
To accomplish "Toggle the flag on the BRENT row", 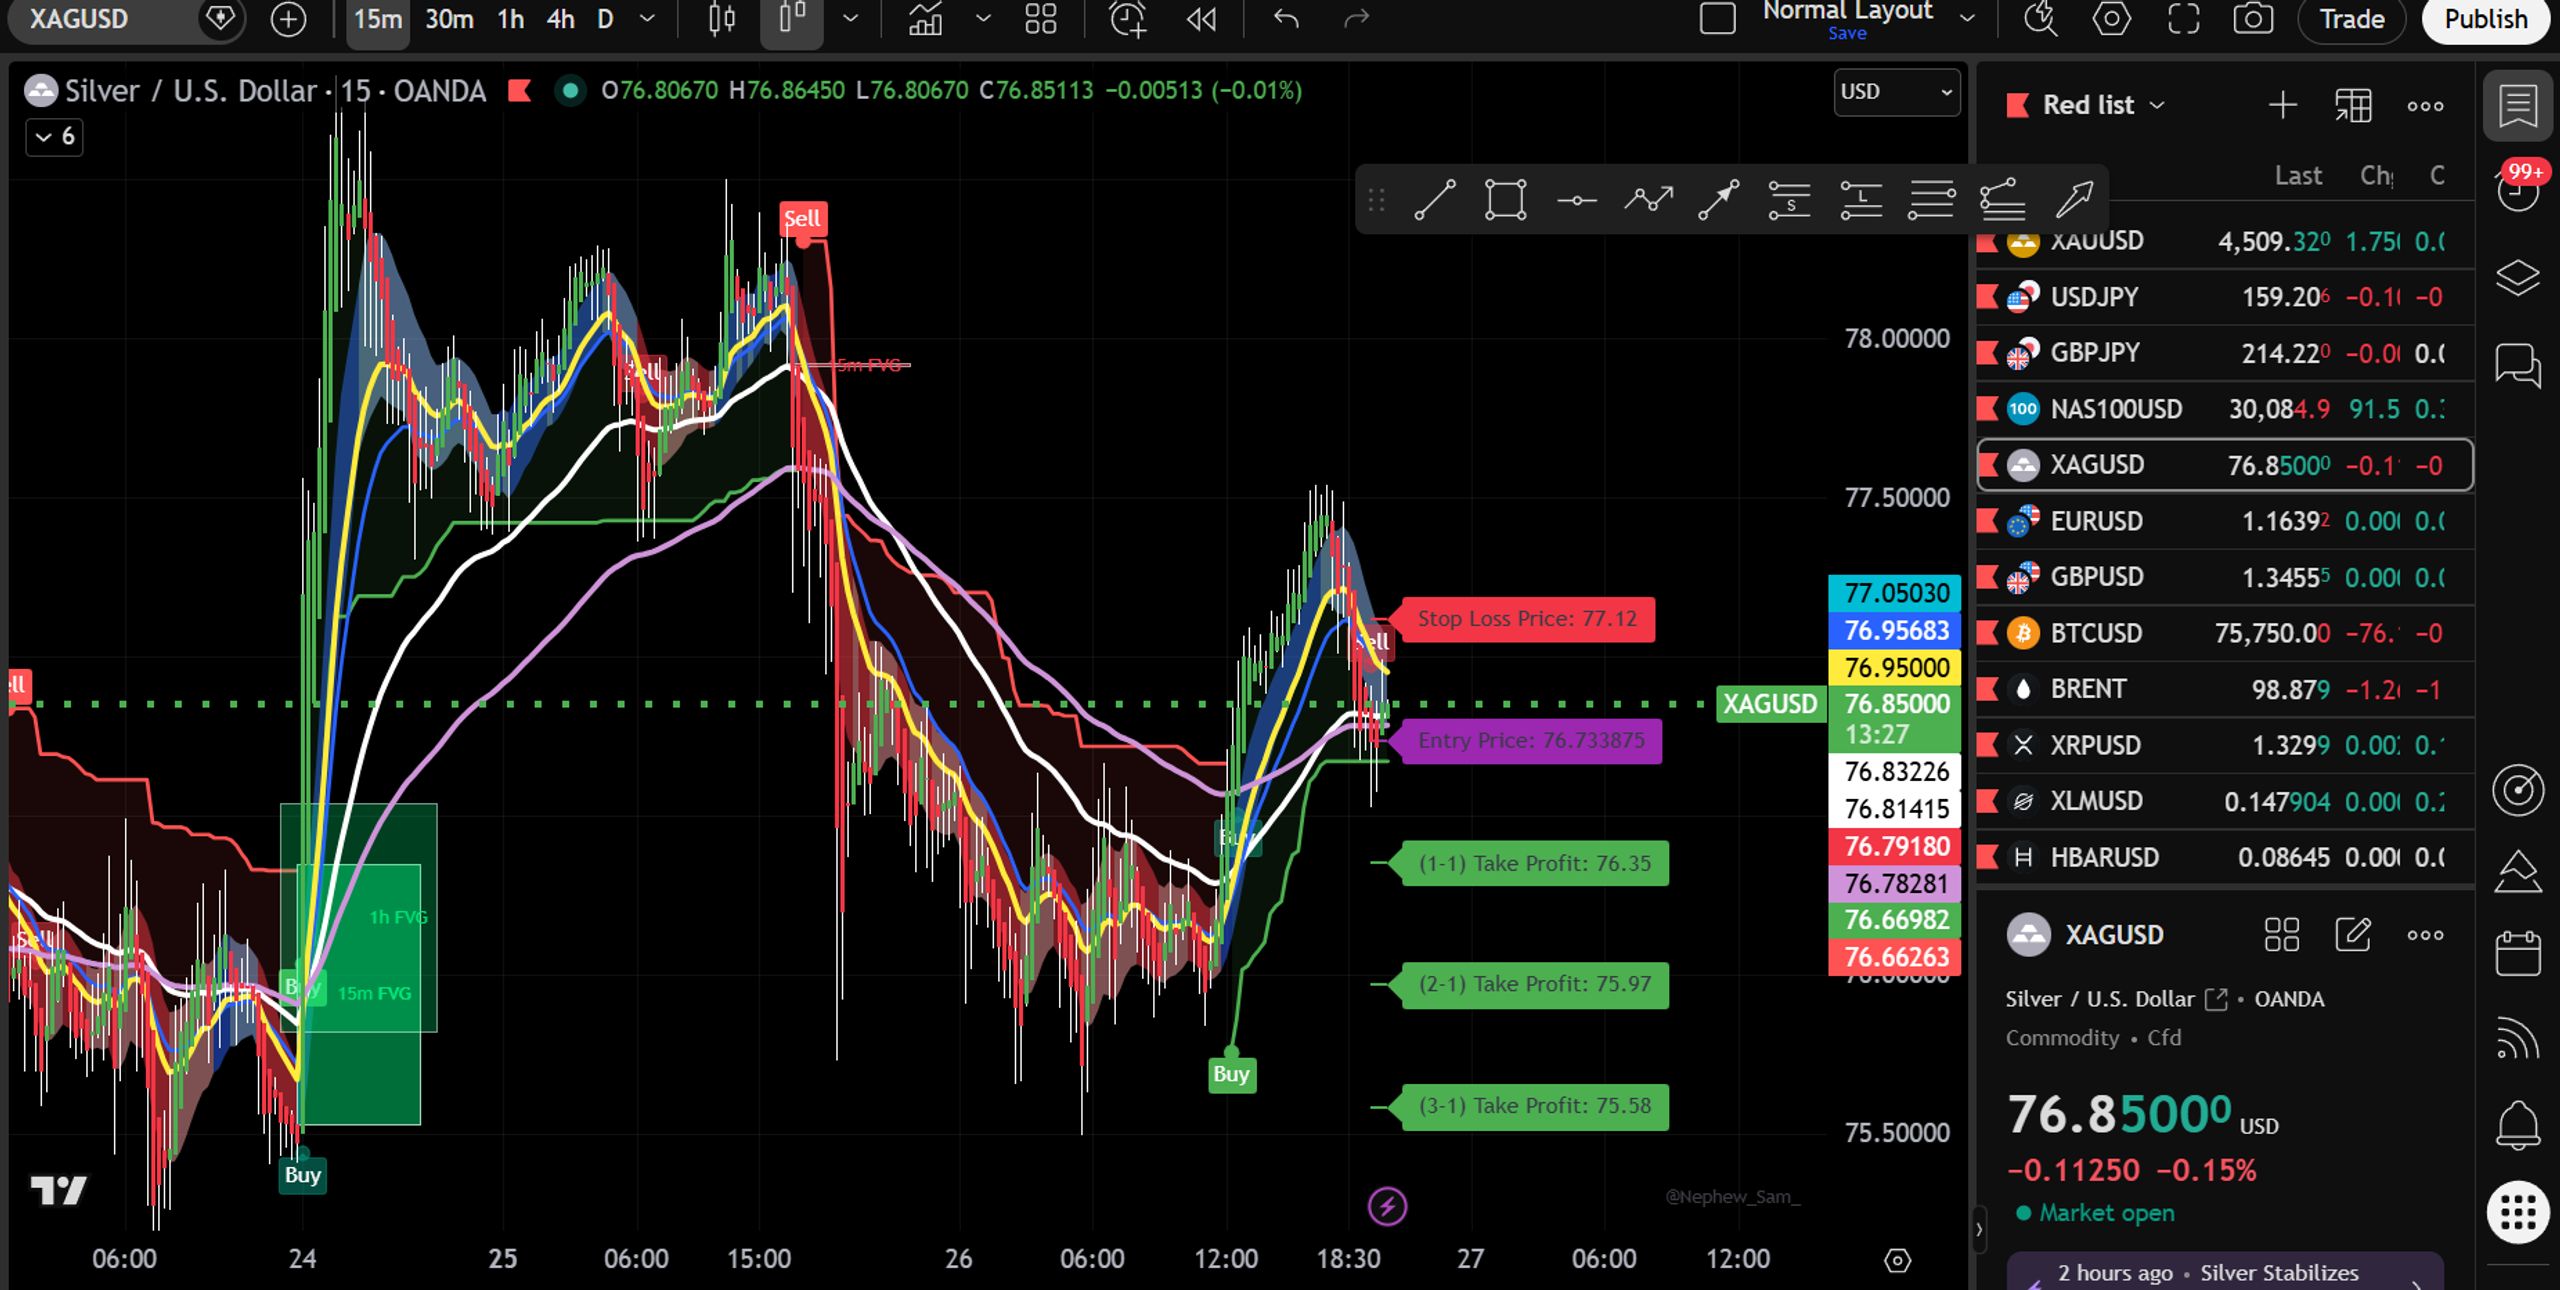I will pos(1988,689).
